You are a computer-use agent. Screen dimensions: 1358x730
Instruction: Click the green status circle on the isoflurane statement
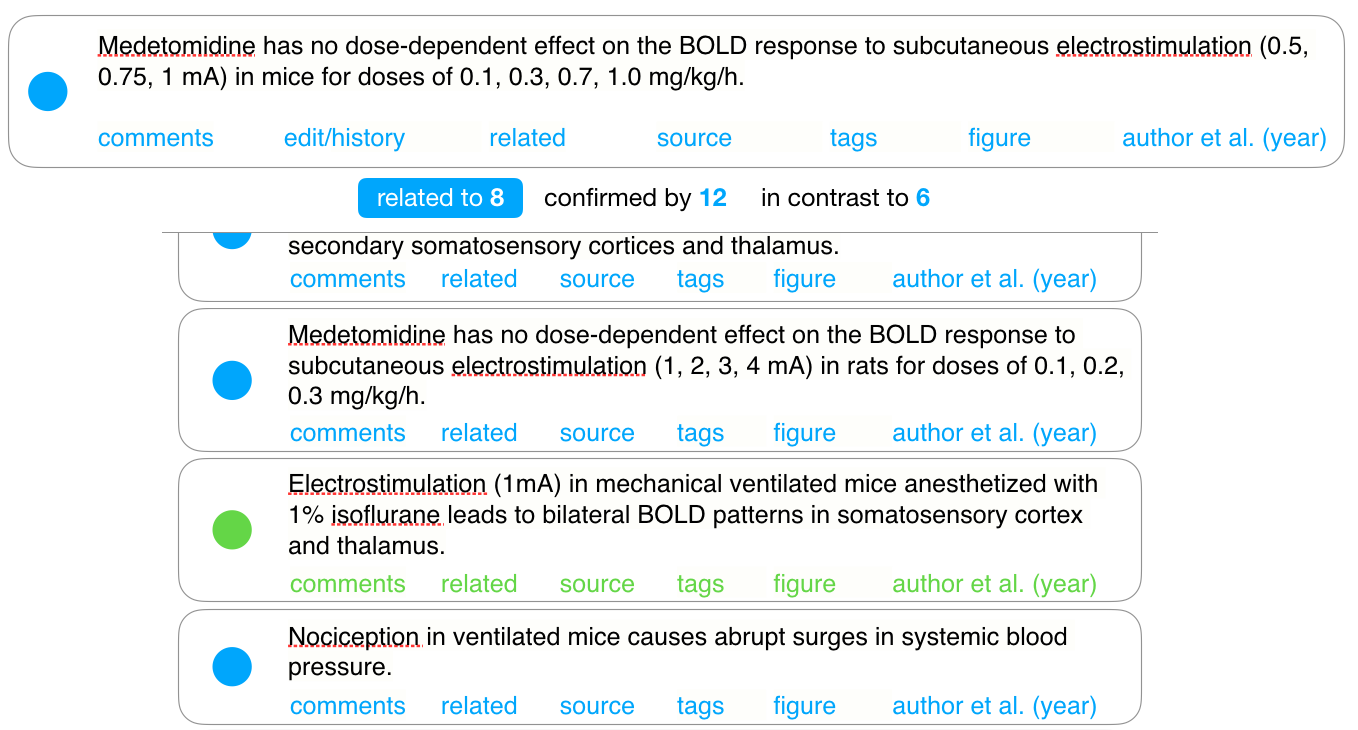click(x=232, y=529)
